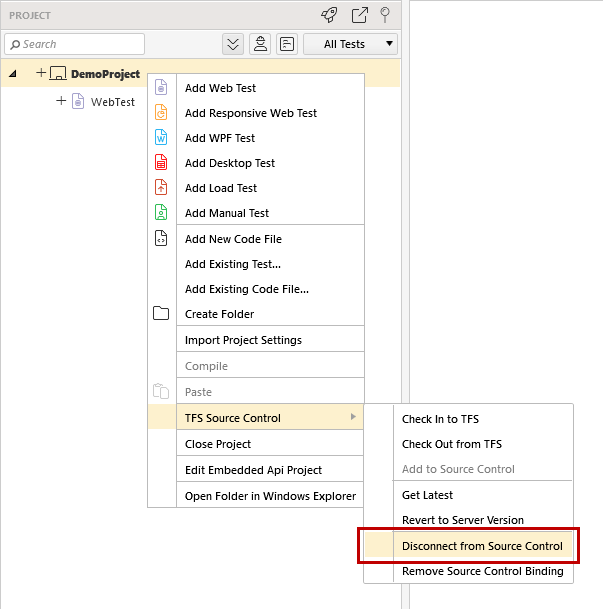The image size is (603, 609).
Task: Click the New Code File icon
Action: click(161, 238)
